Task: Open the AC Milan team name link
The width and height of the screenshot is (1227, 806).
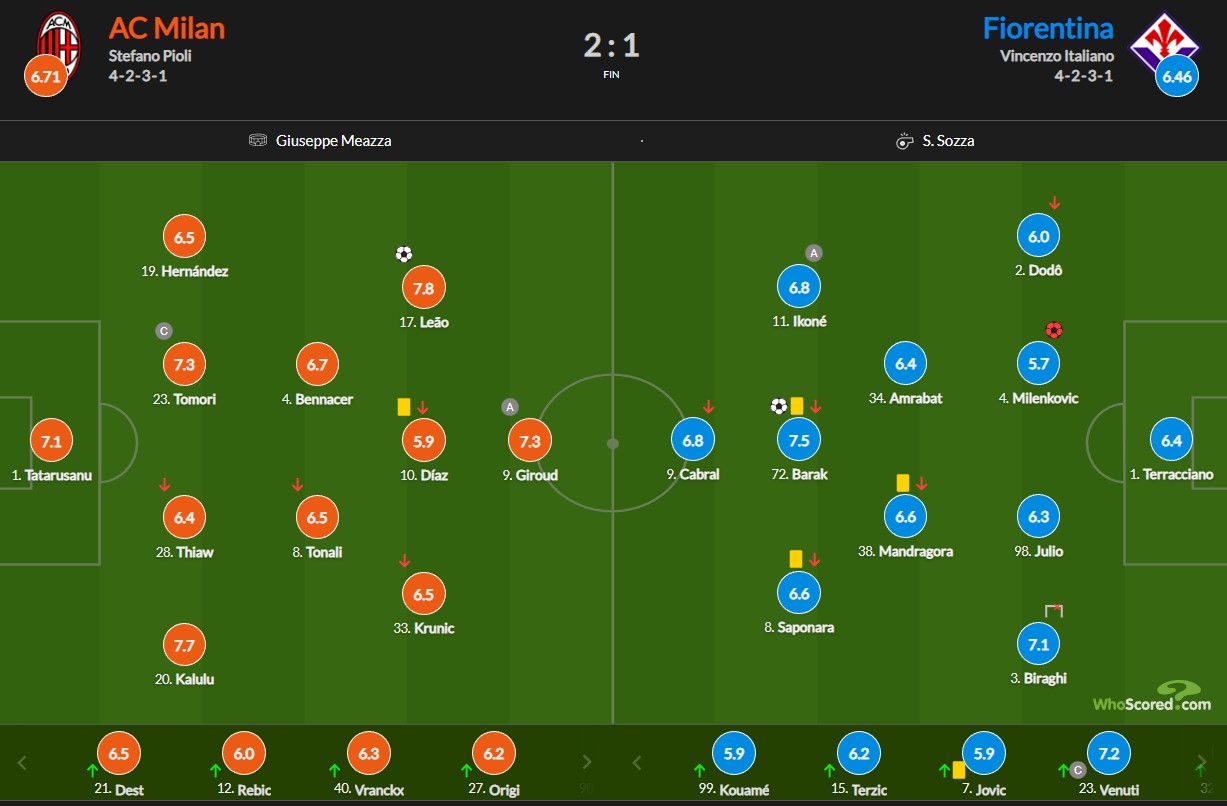Action: (167, 27)
